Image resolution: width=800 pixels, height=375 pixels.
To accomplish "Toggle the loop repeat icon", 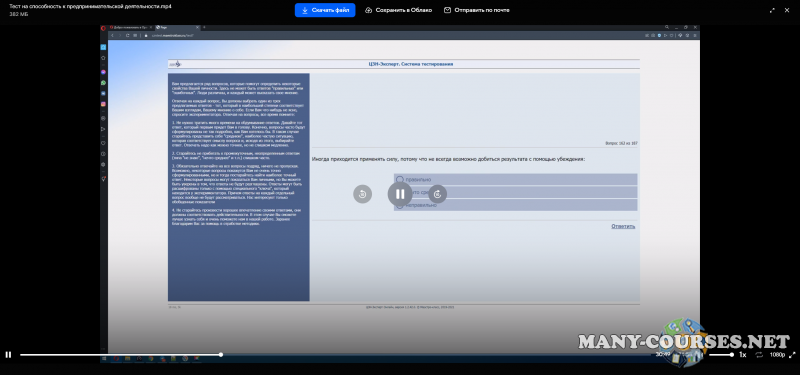I will click(759, 355).
